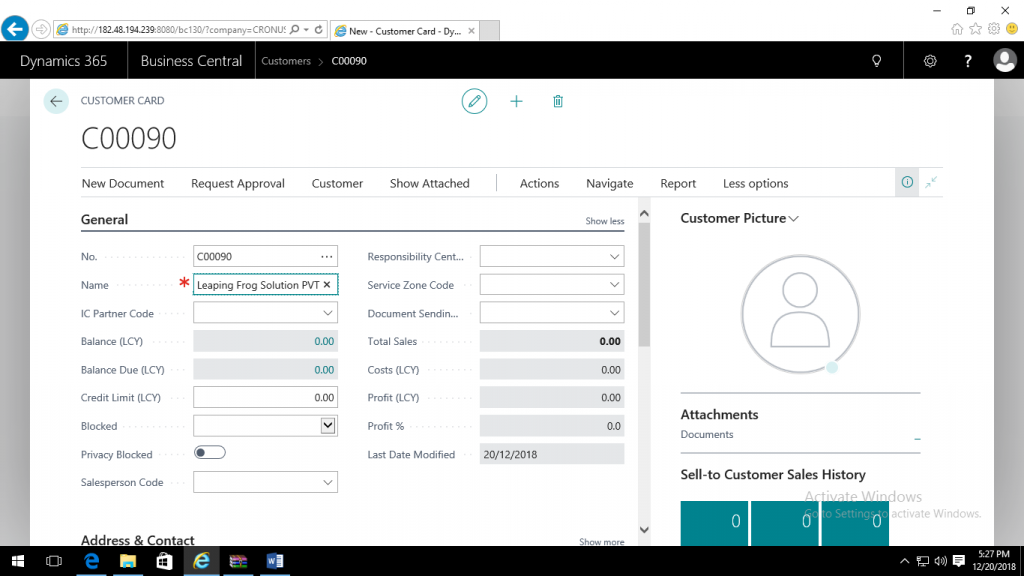The width and height of the screenshot is (1024, 576).
Task: Click Show more in Address & Contact
Action: [x=601, y=541]
